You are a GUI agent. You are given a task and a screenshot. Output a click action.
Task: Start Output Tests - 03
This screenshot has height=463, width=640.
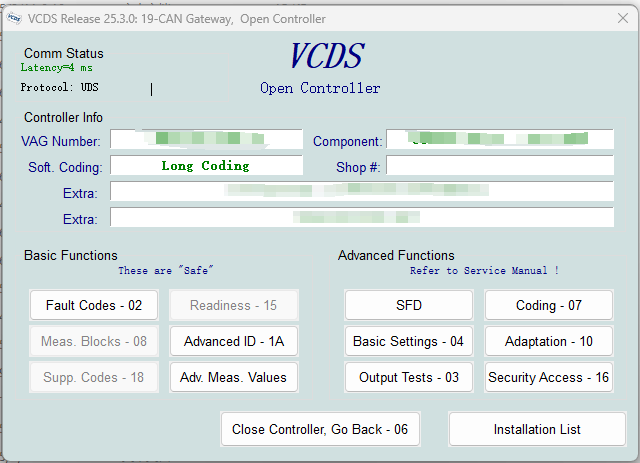[x=408, y=377]
